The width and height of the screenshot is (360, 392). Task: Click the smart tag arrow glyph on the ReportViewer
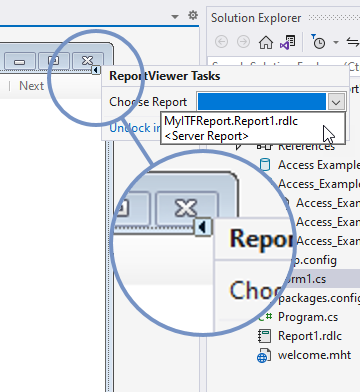[96, 70]
